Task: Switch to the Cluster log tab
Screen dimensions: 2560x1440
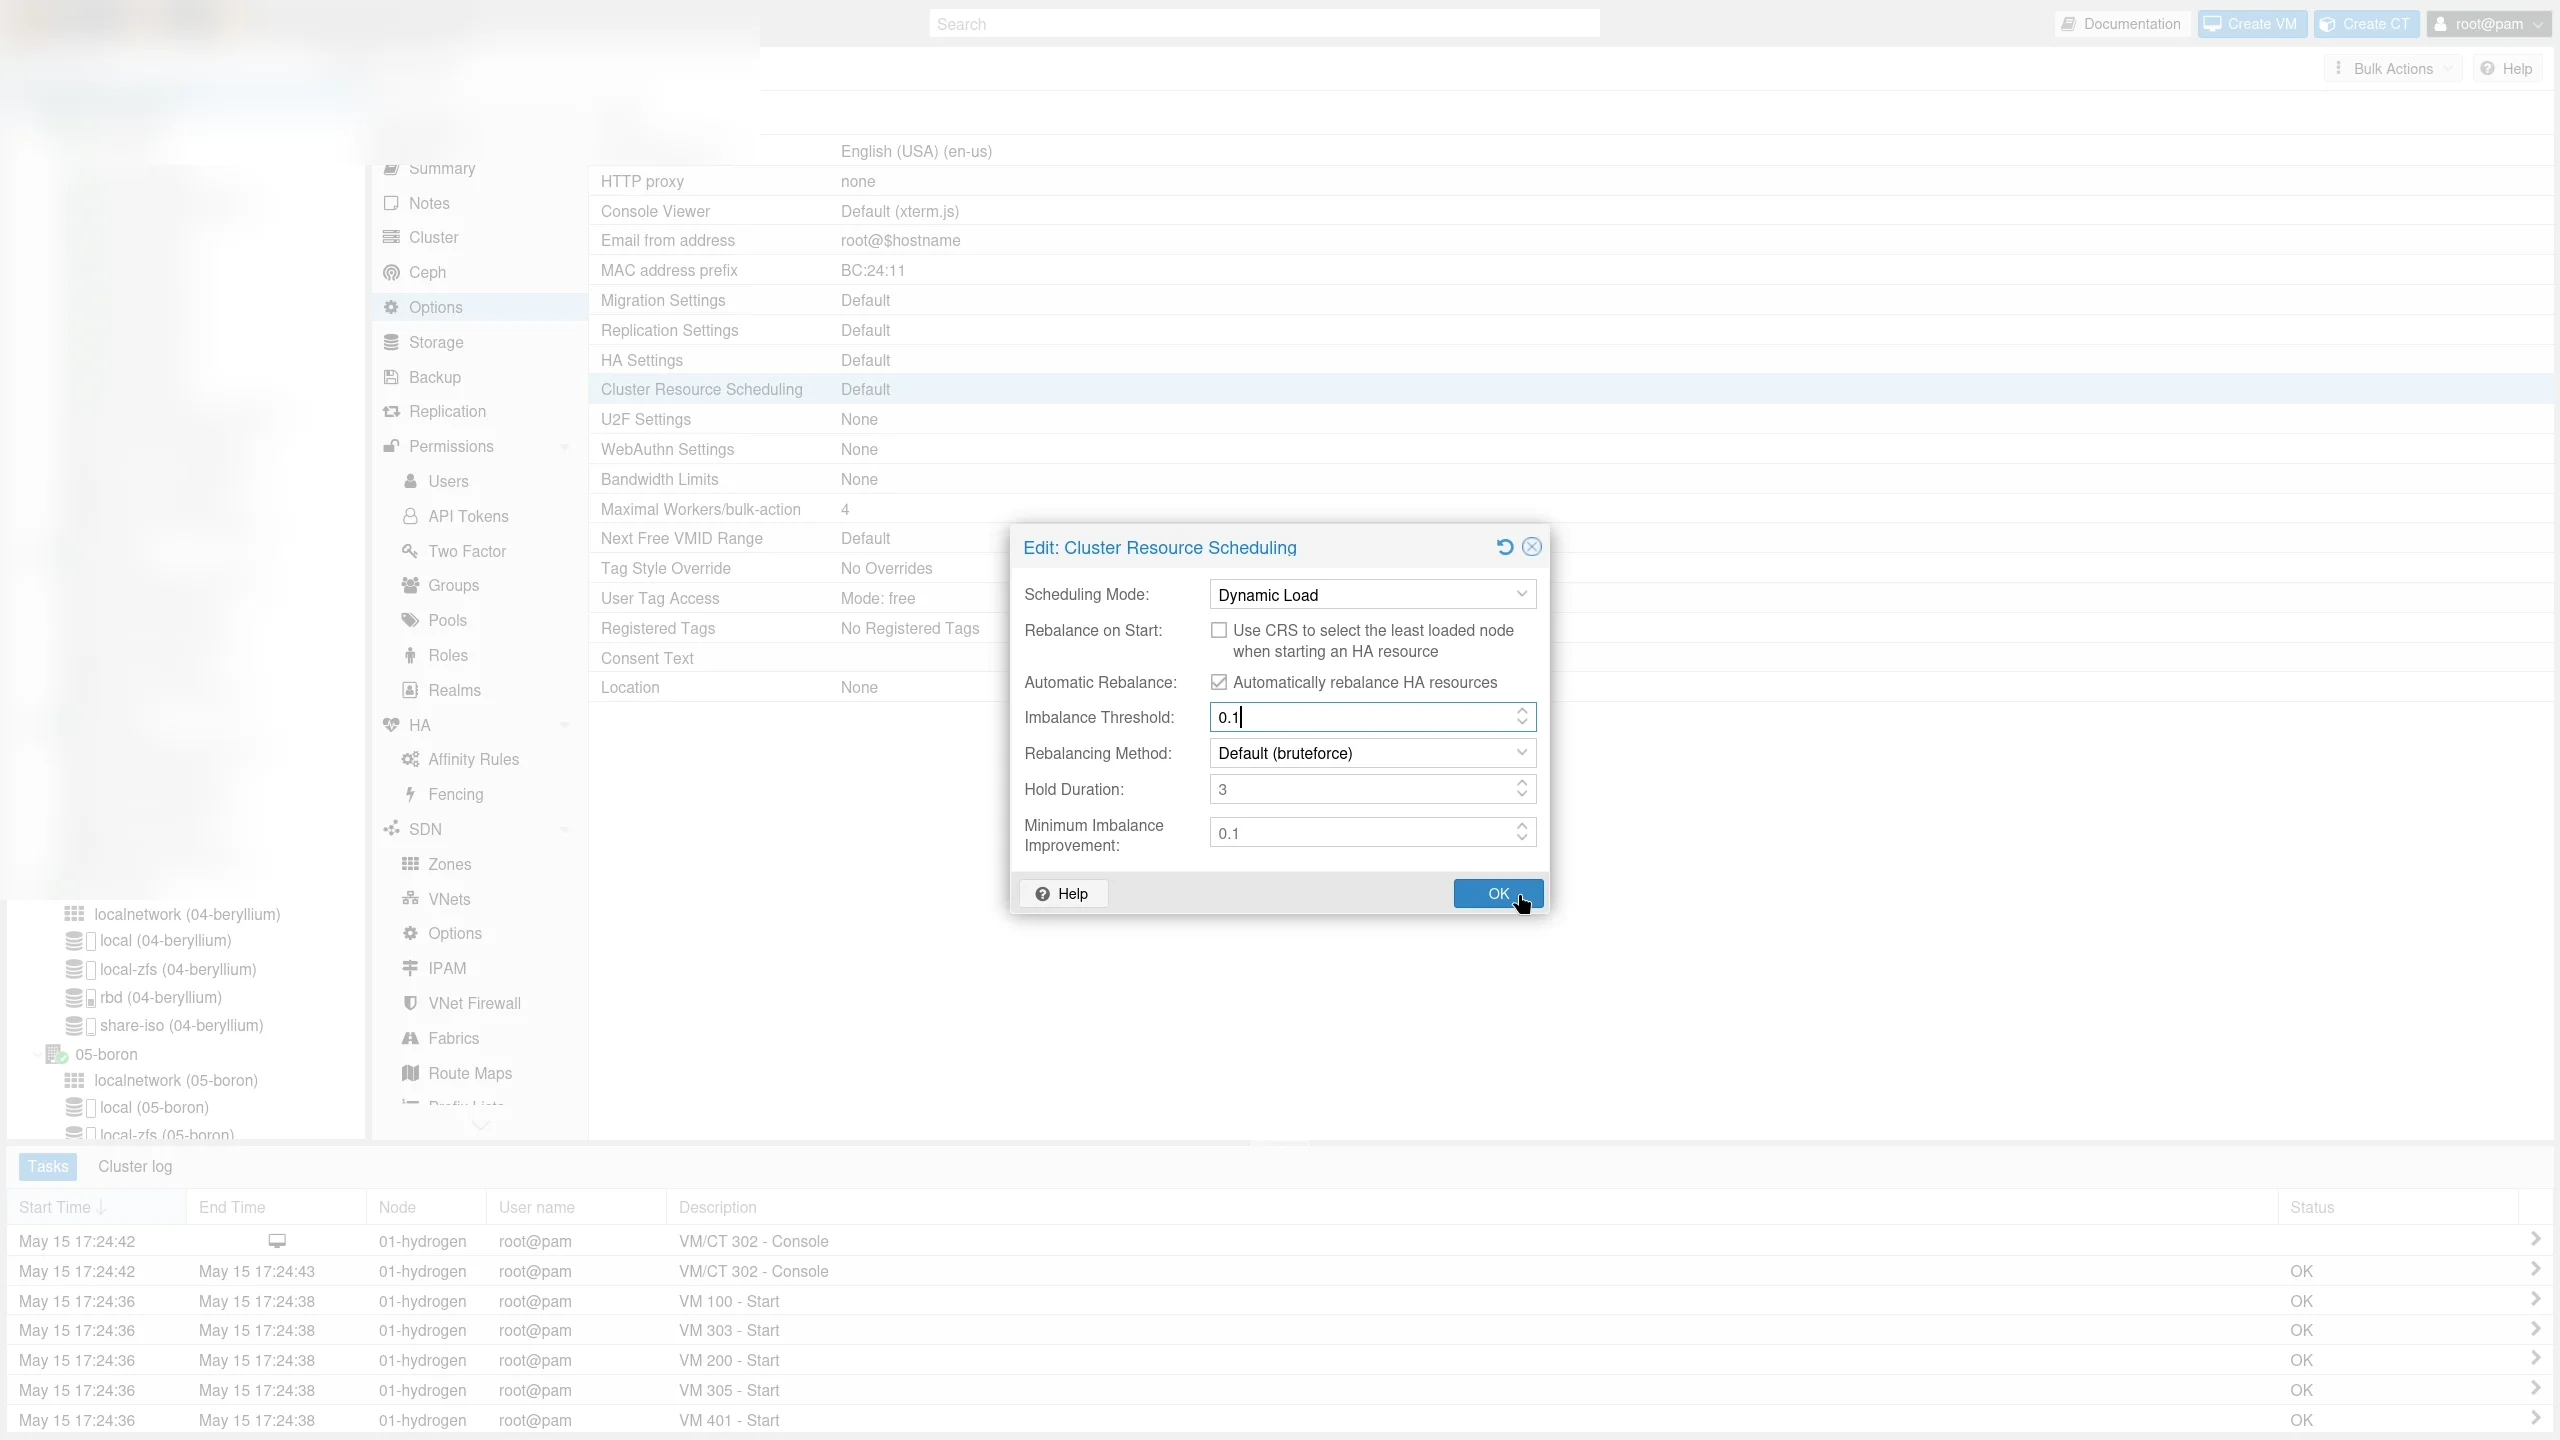Action: pyautogui.click(x=135, y=1166)
